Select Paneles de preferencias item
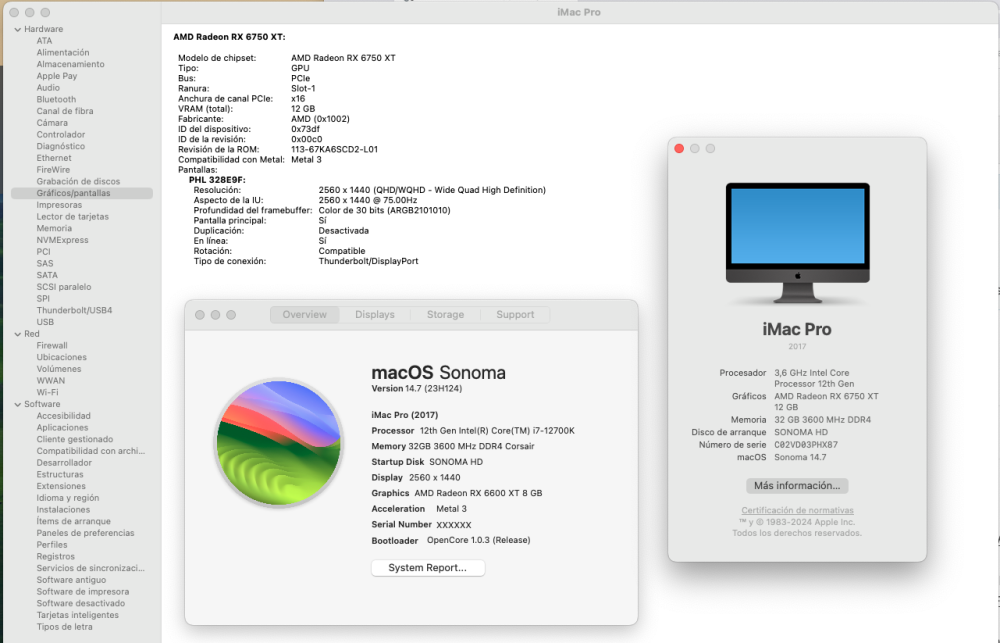1000x643 pixels. (x=85, y=533)
